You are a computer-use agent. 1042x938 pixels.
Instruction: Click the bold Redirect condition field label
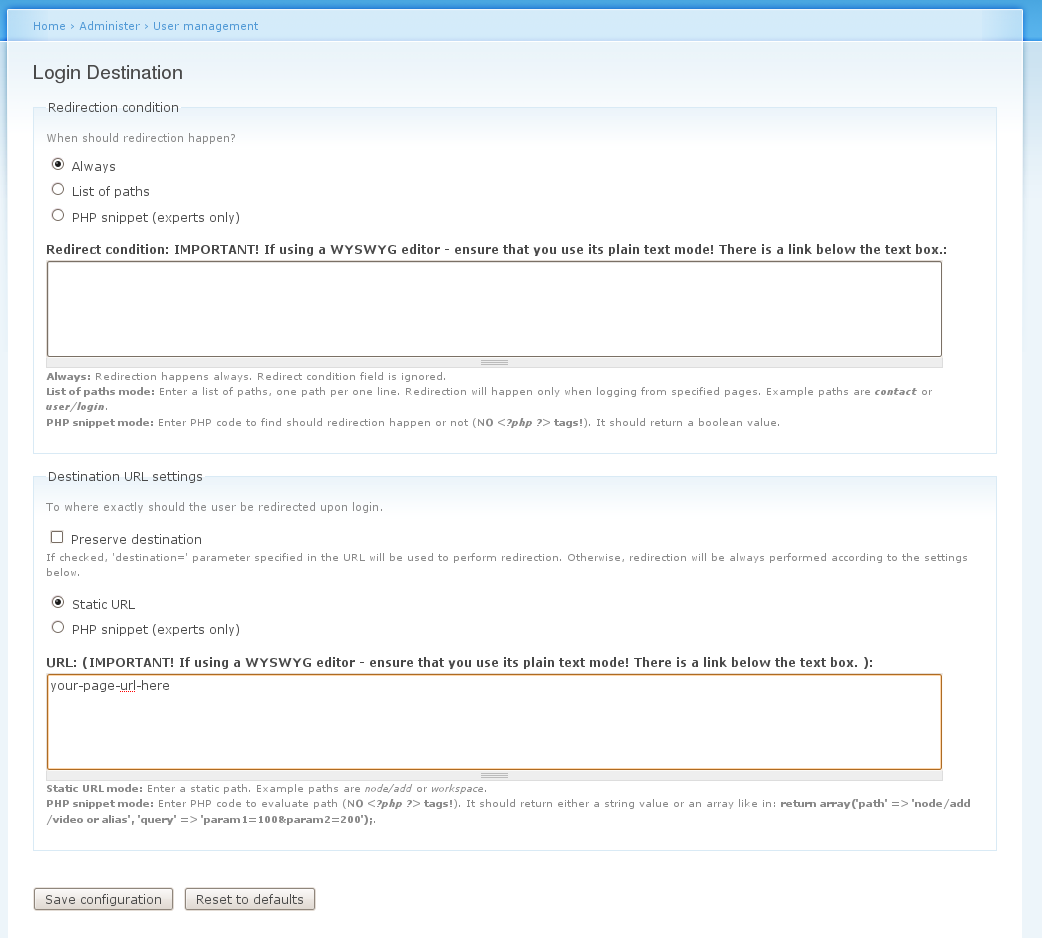tap(496, 250)
